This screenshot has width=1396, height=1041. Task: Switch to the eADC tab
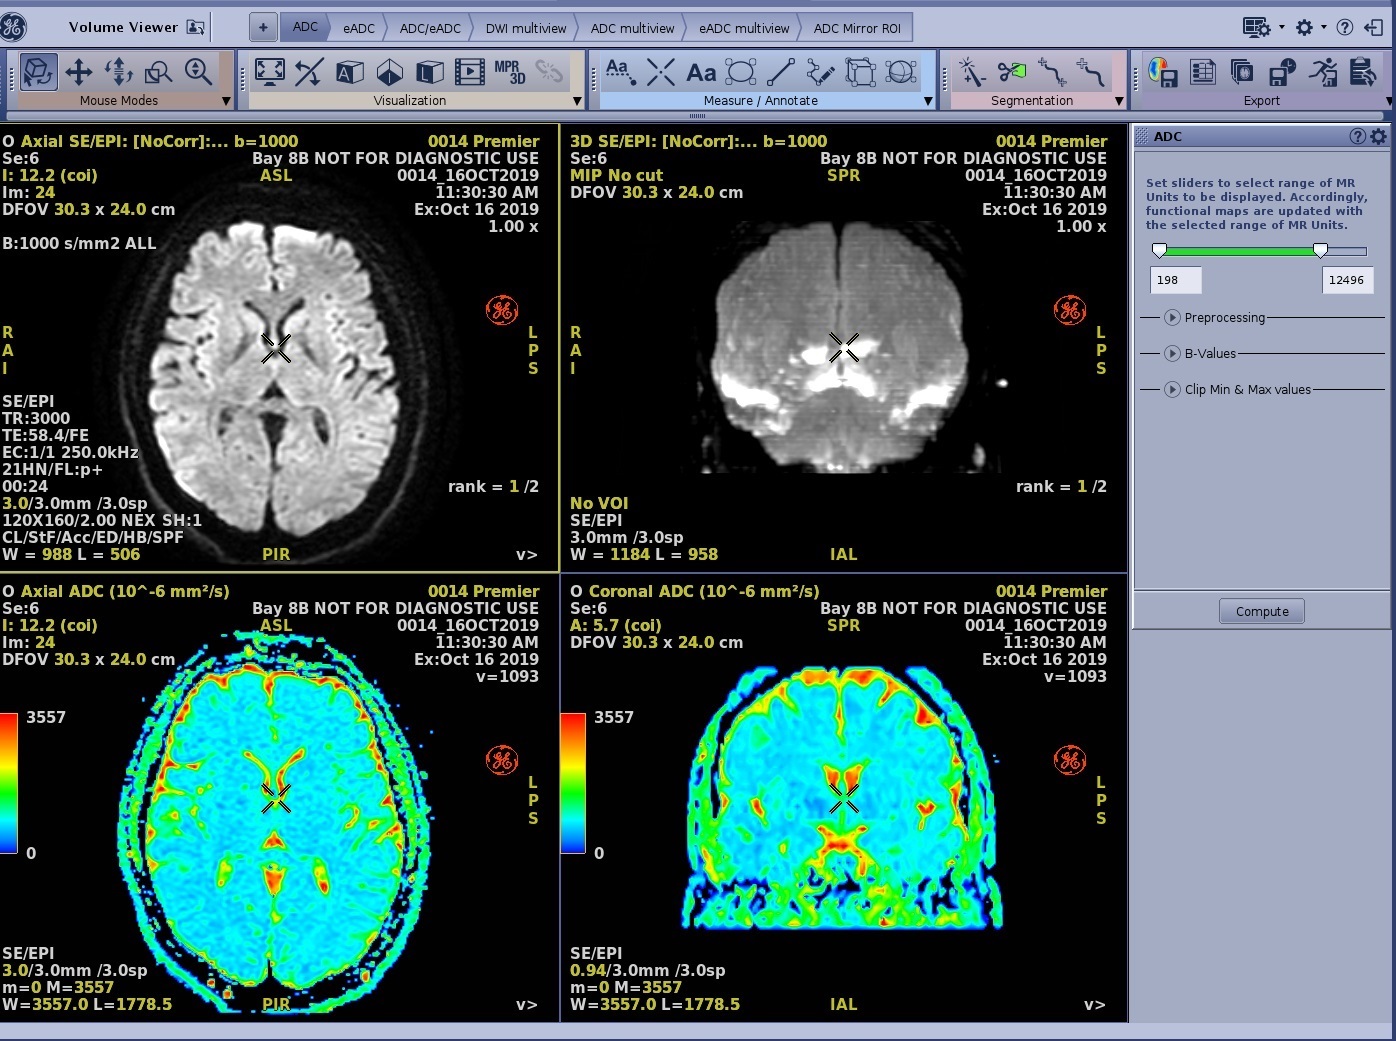point(359,28)
